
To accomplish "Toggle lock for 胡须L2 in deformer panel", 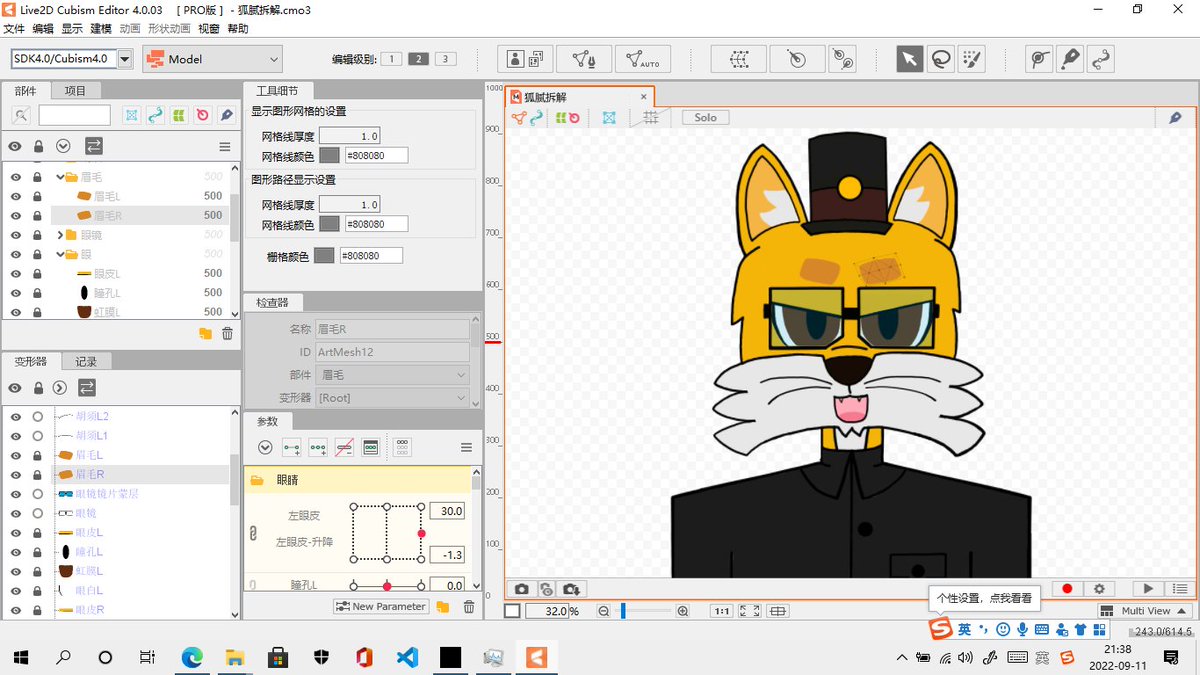I will point(37,416).
